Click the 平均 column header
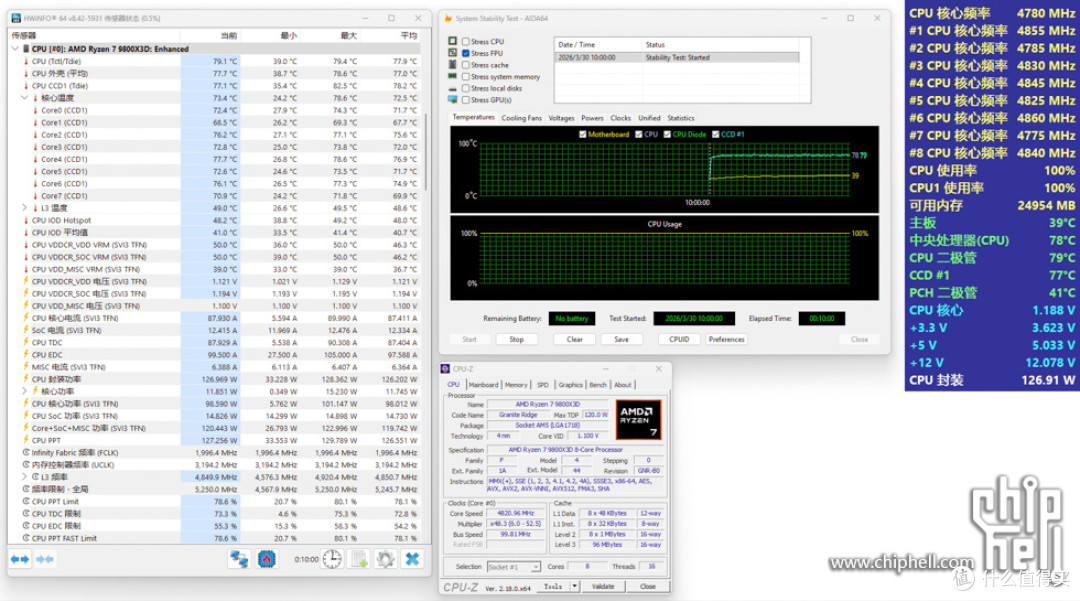1080x601 pixels. coord(390,36)
